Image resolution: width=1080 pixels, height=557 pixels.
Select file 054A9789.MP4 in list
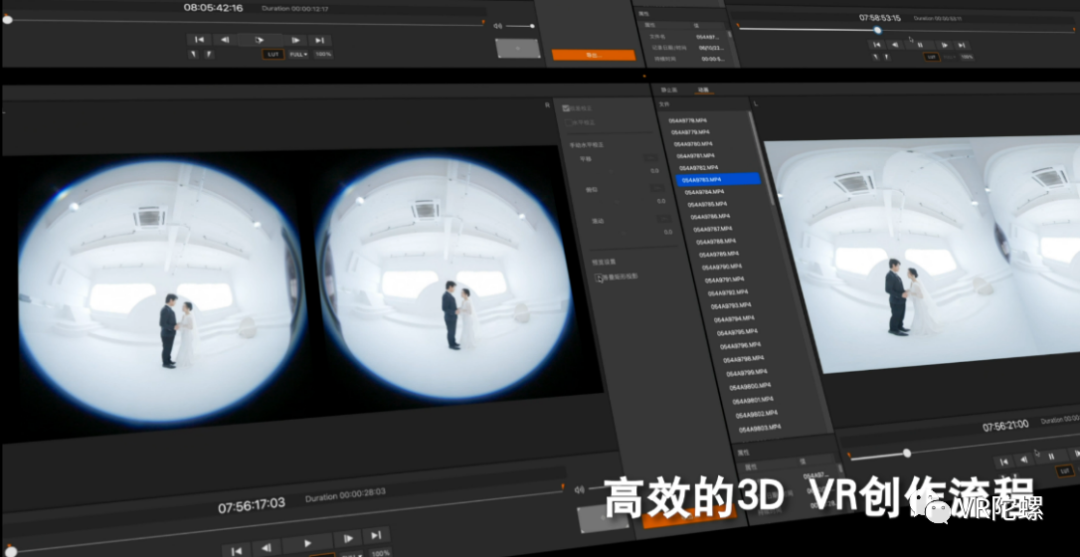719,253
